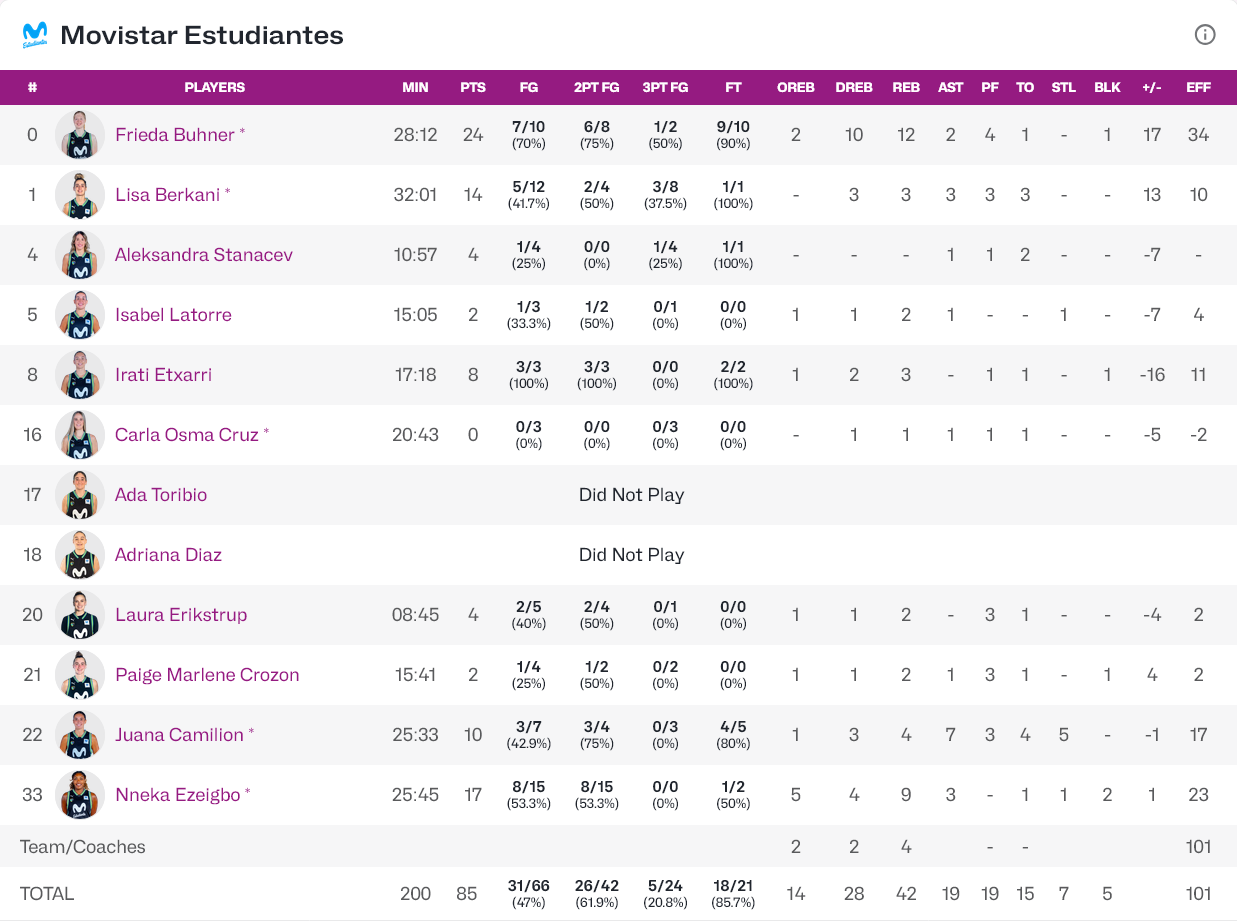1237x921 pixels.
Task: Click Frieda Buhner's avatar photo
Action: pos(80,135)
